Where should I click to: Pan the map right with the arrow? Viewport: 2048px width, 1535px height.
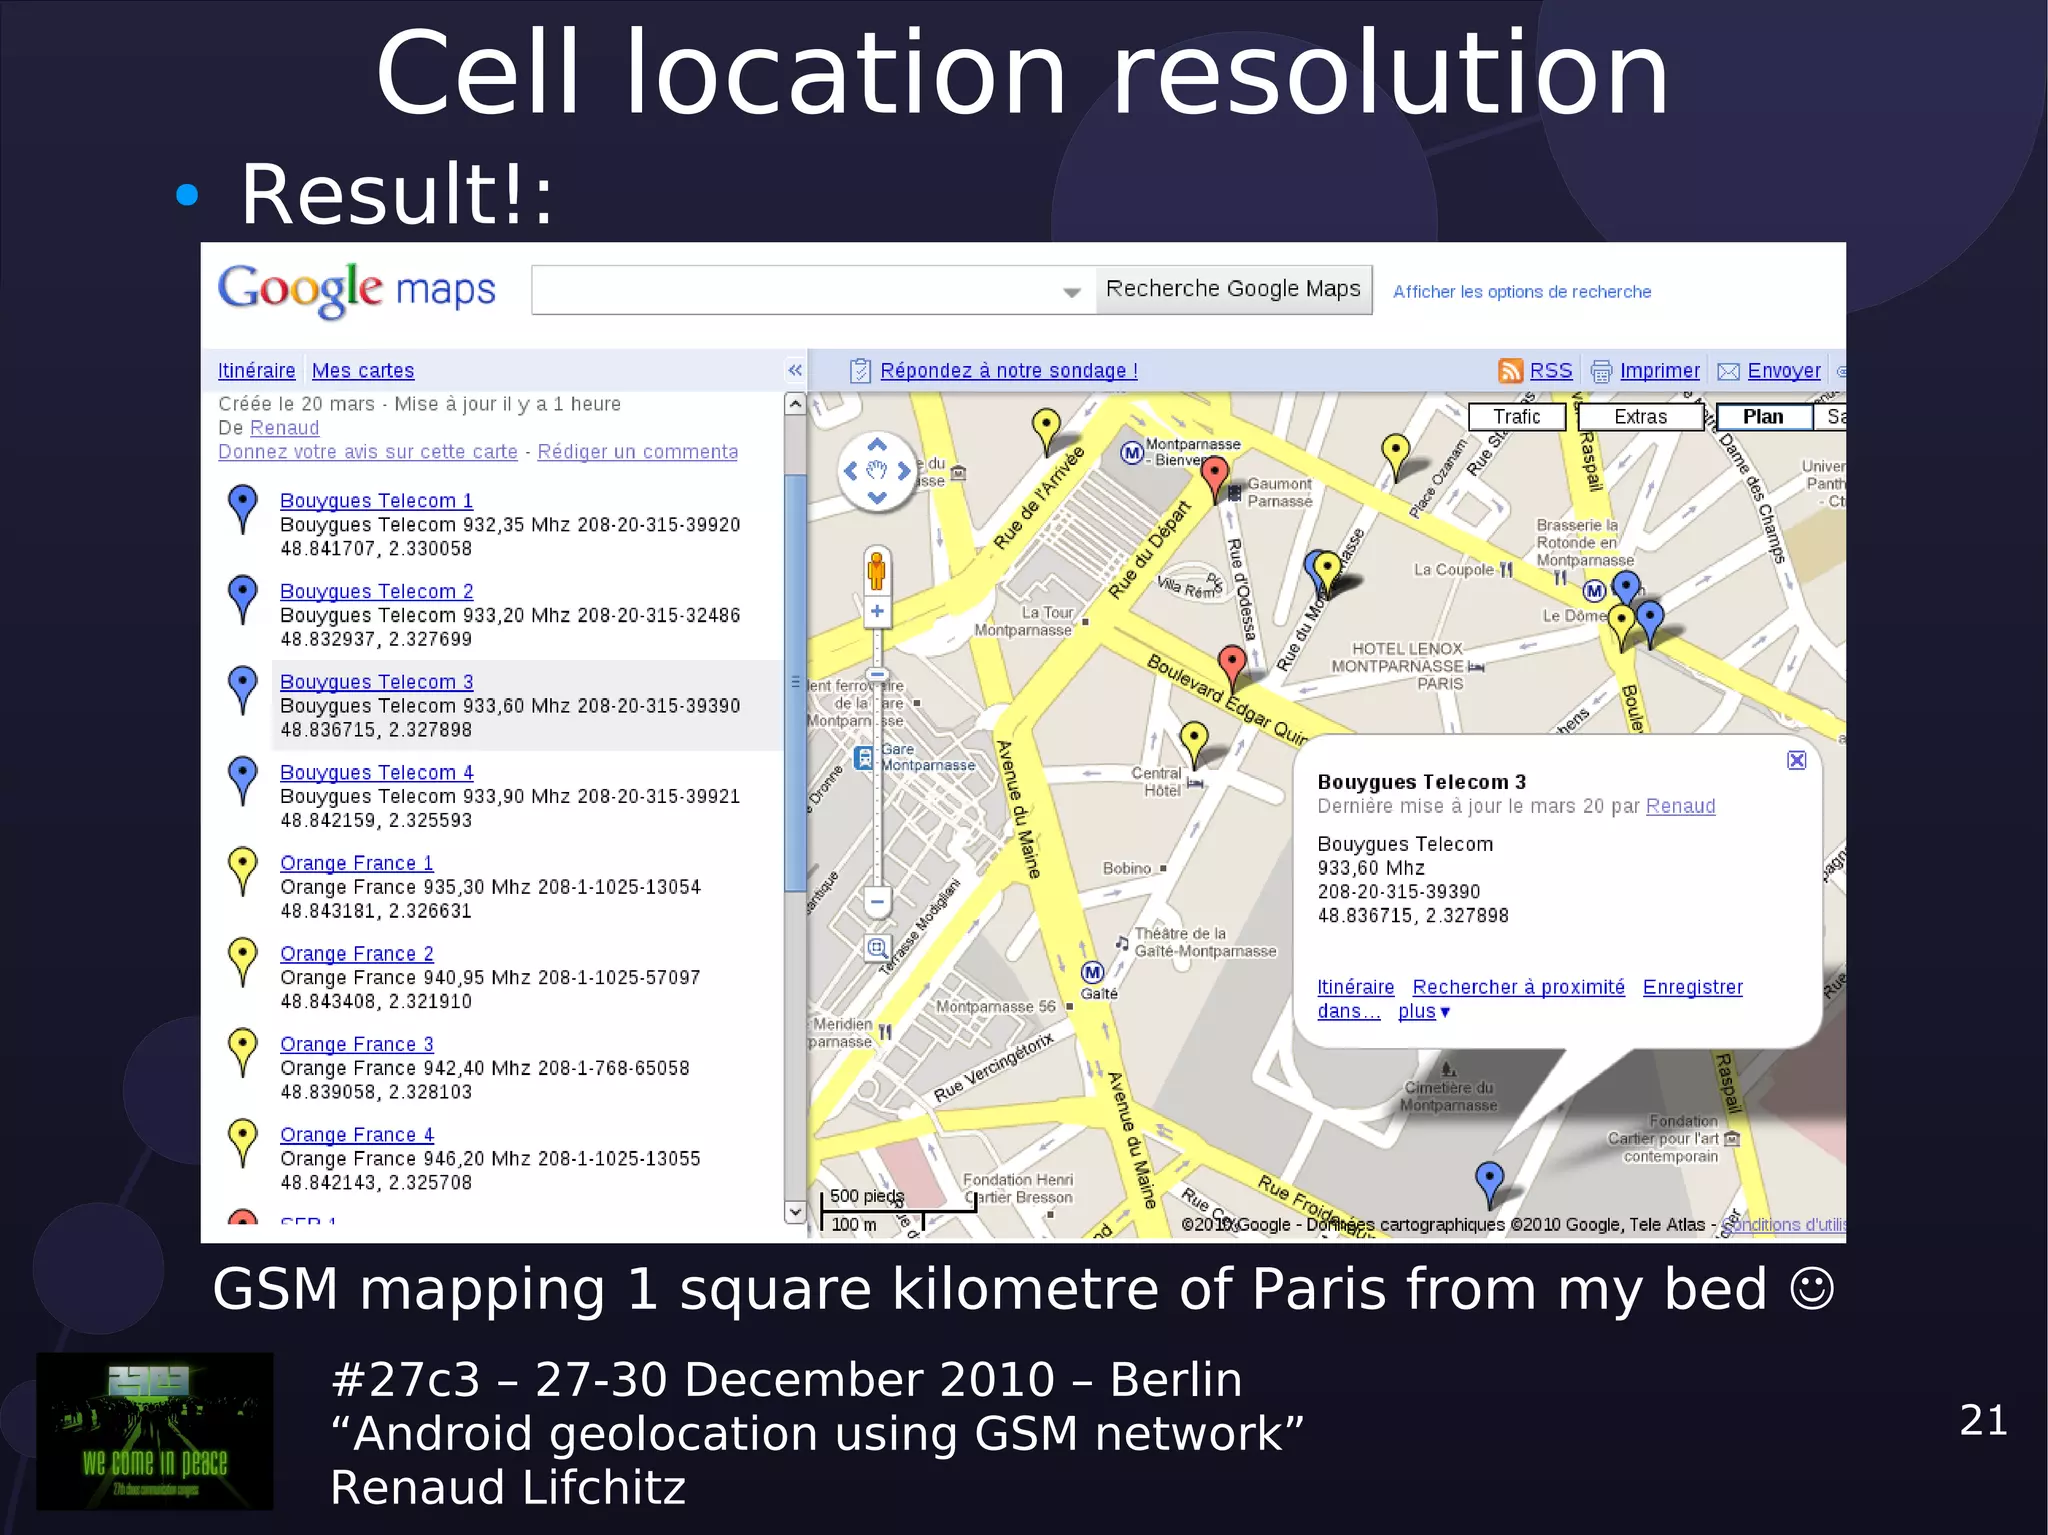click(x=904, y=470)
